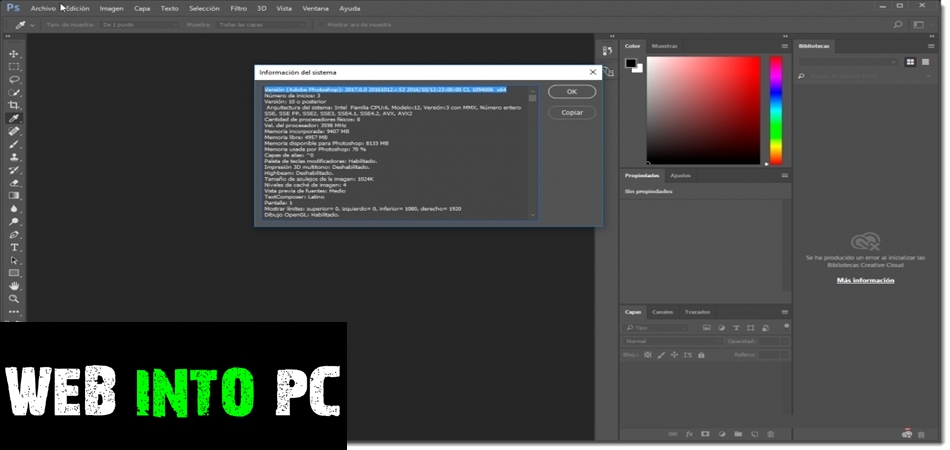Open the Relleno dropdown arrow
Viewport: 950px width, 450px height.
click(x=785, y=355)
